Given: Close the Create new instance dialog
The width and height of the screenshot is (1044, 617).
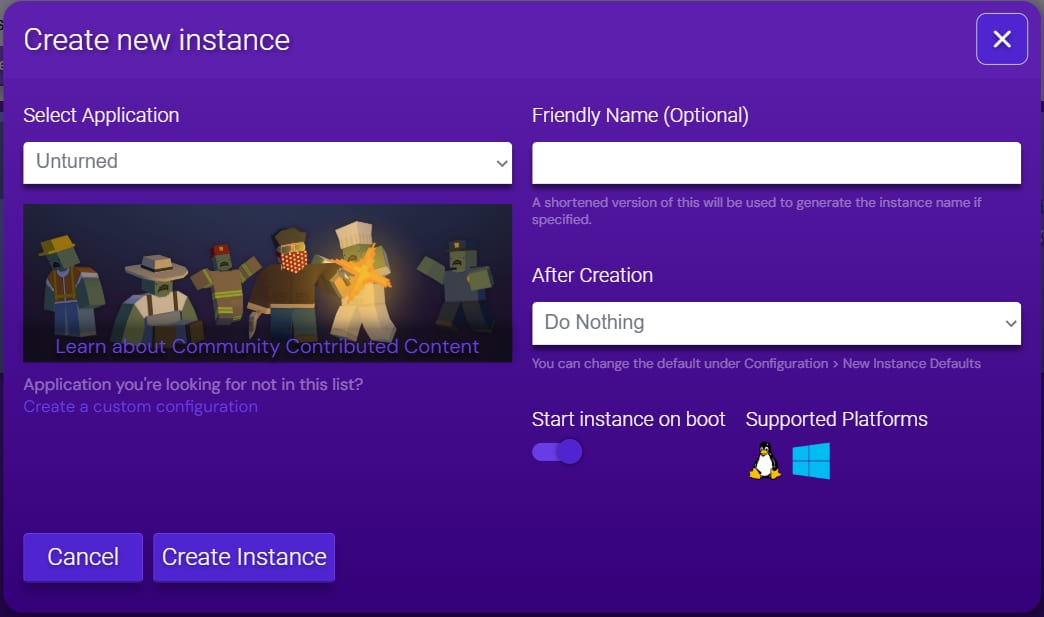Looking at the screenshot, I should tap(1001, 39).
